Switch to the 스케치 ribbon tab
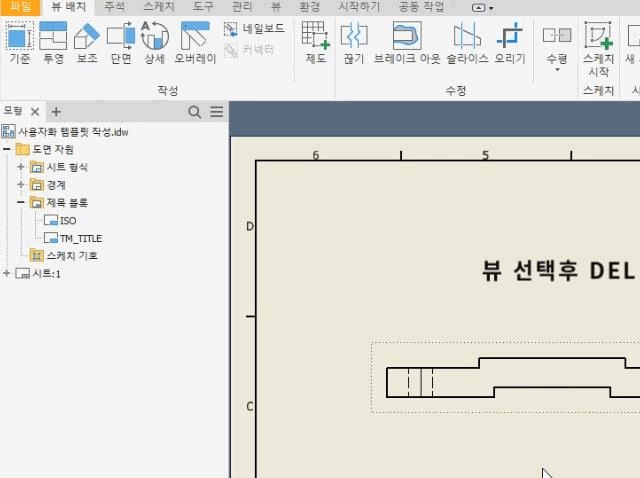Viewport: 640px width, 478px height. (x=159, y=7)
